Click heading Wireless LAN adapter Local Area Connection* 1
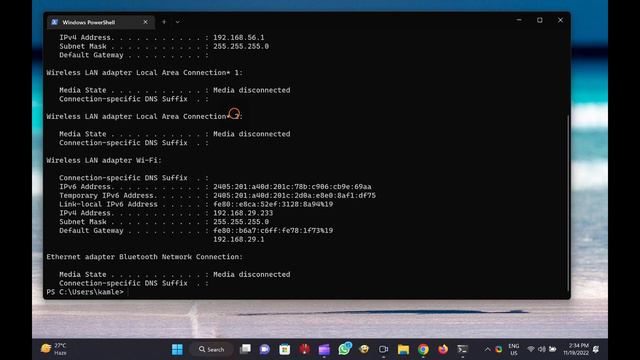Viewport: 640px width, 360px height. click(x=144, y=73)
